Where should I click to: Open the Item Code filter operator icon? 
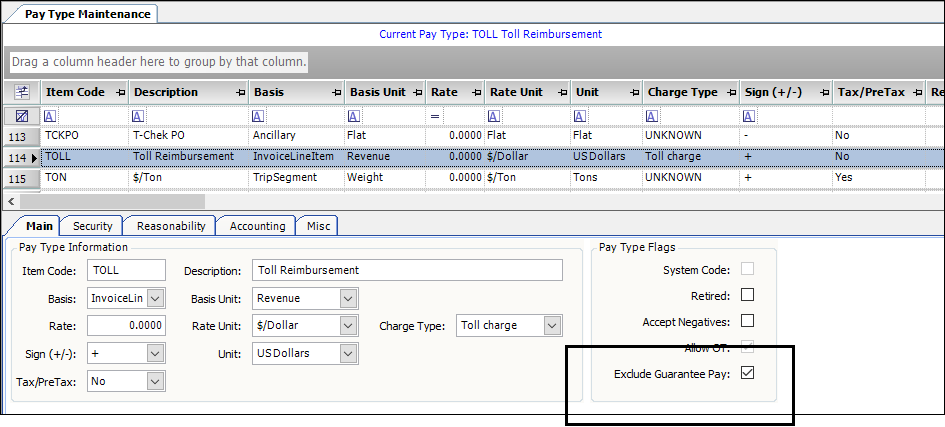point(50,116)
